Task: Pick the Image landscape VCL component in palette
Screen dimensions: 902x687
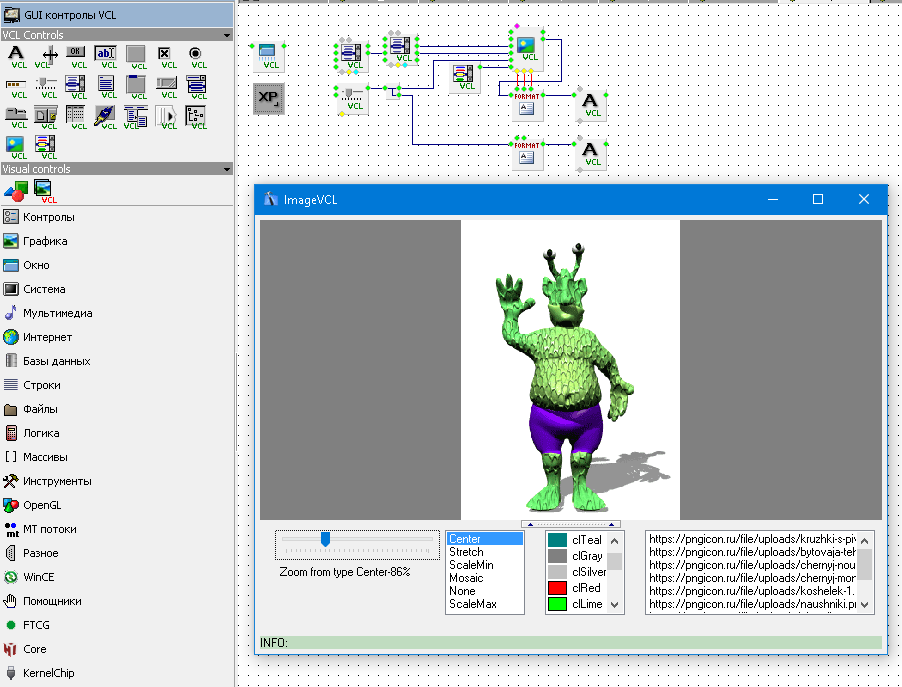Action: tap(16, 147)
